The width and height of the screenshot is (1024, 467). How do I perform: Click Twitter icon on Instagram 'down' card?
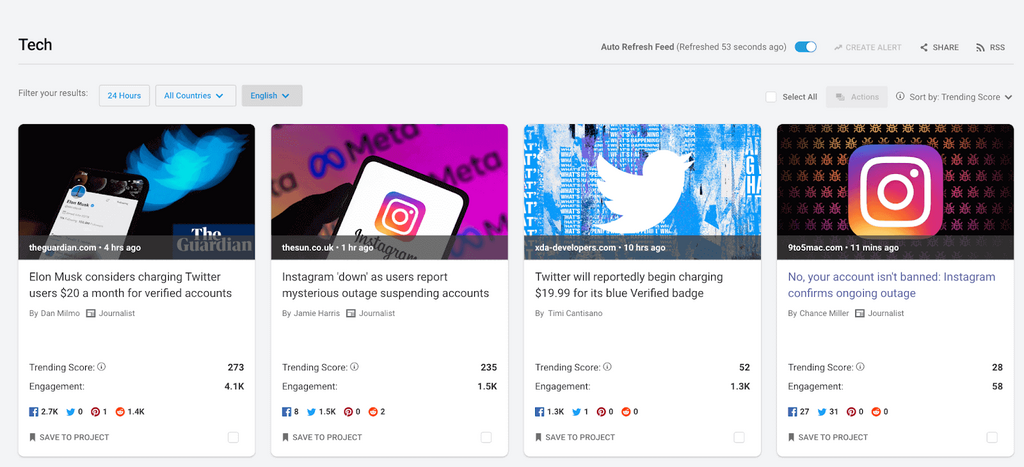(312, 411)
